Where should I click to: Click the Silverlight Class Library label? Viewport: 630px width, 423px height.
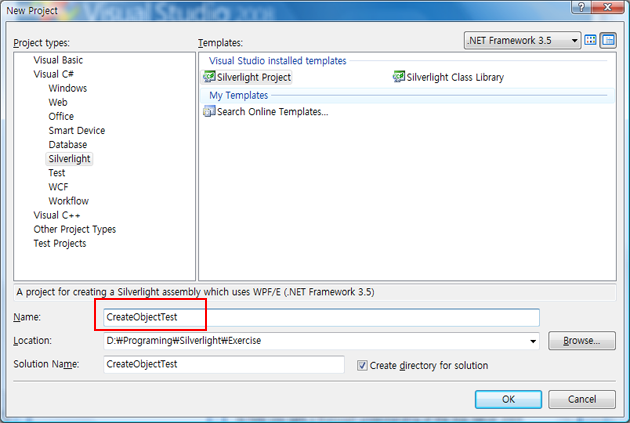point(455,77)
